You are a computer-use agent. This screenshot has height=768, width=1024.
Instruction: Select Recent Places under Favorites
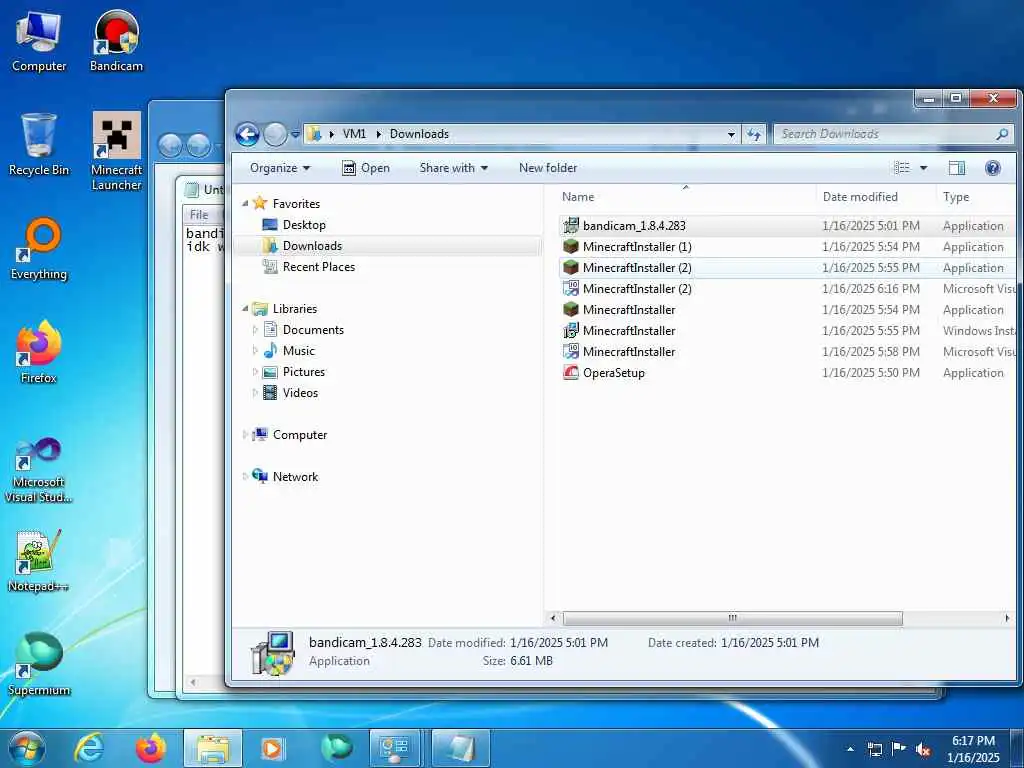319,266
